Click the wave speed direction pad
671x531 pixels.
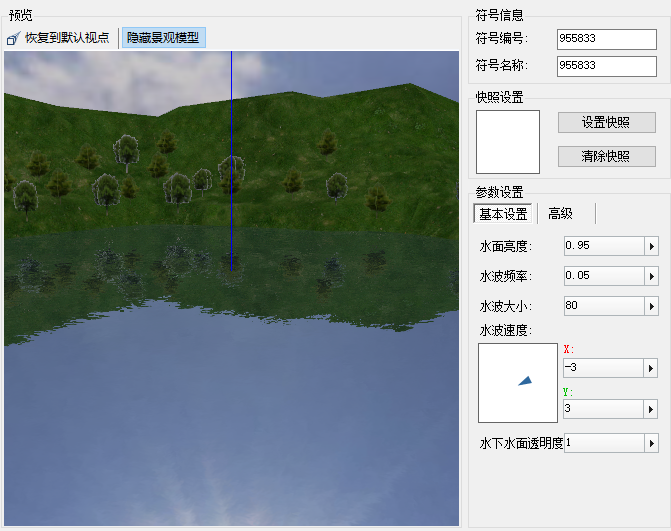[518, 383]
